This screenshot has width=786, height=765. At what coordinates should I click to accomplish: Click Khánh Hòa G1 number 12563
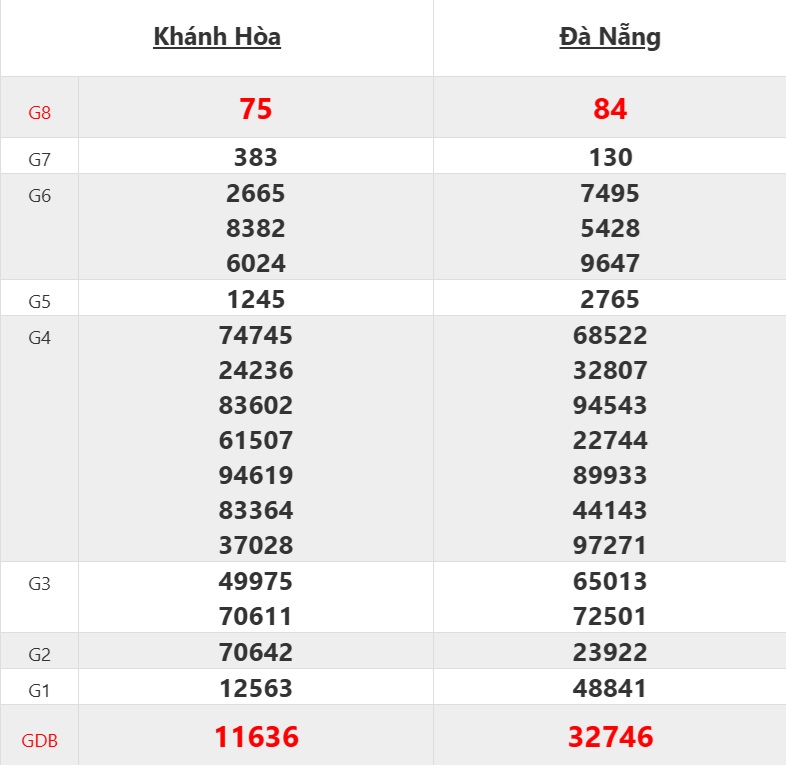click(256, 689)
